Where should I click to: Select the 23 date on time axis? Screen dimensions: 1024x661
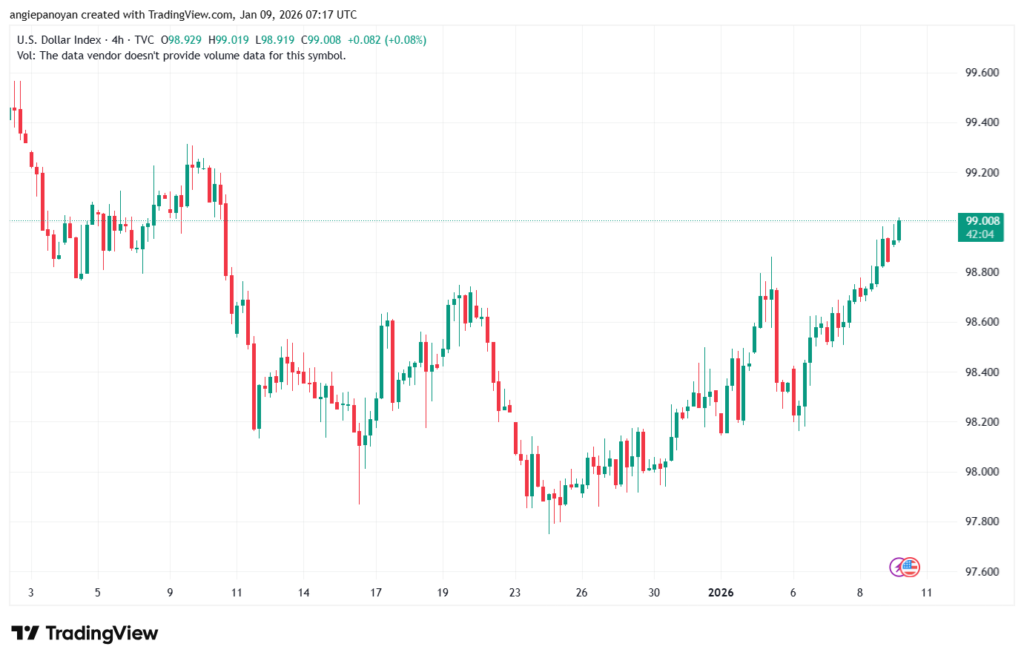pos(514,593)
